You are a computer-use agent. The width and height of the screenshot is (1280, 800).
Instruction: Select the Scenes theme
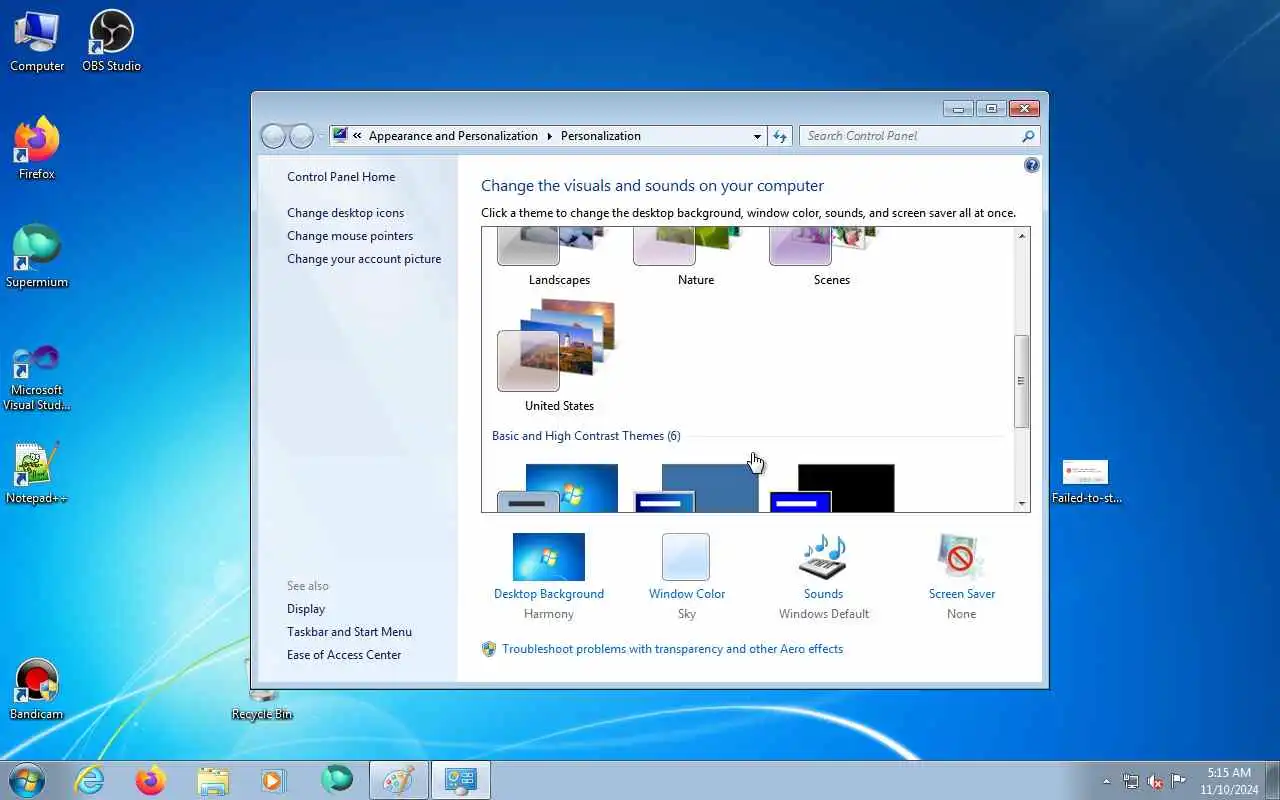[832, 258]
